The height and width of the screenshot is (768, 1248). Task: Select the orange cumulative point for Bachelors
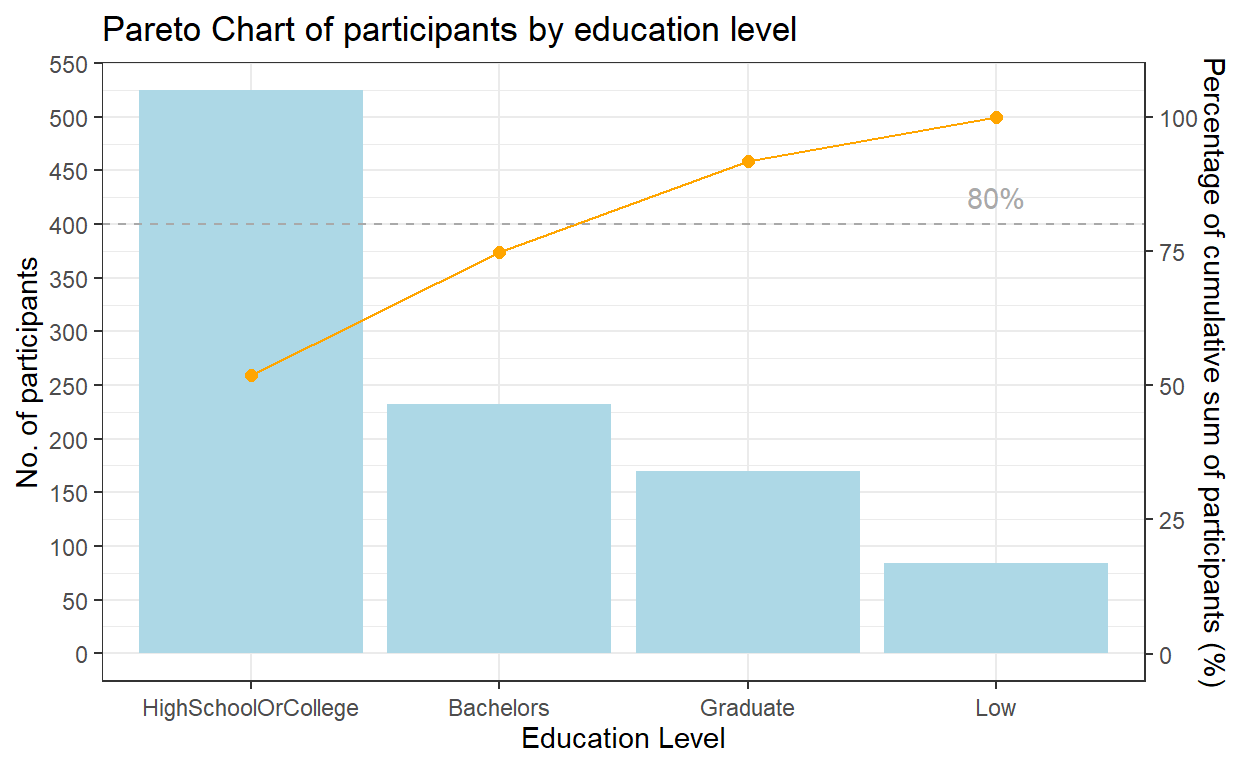click(499, 253)
